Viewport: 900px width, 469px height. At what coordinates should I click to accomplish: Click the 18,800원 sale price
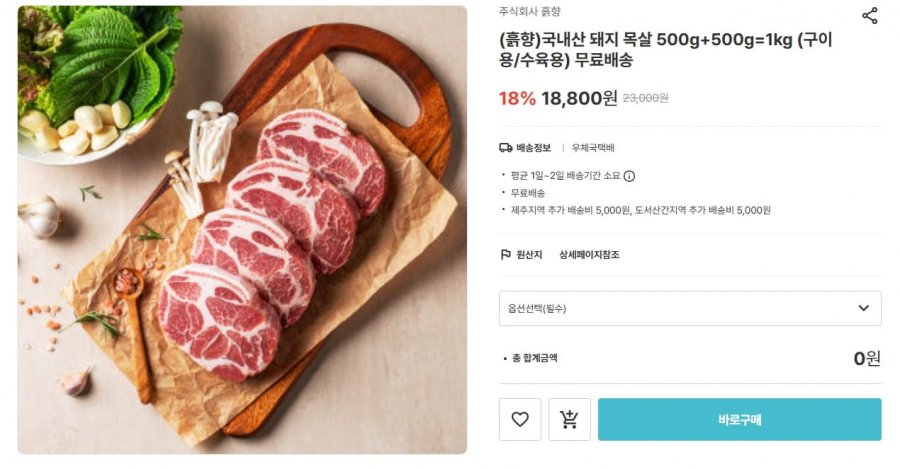[579, 98]
